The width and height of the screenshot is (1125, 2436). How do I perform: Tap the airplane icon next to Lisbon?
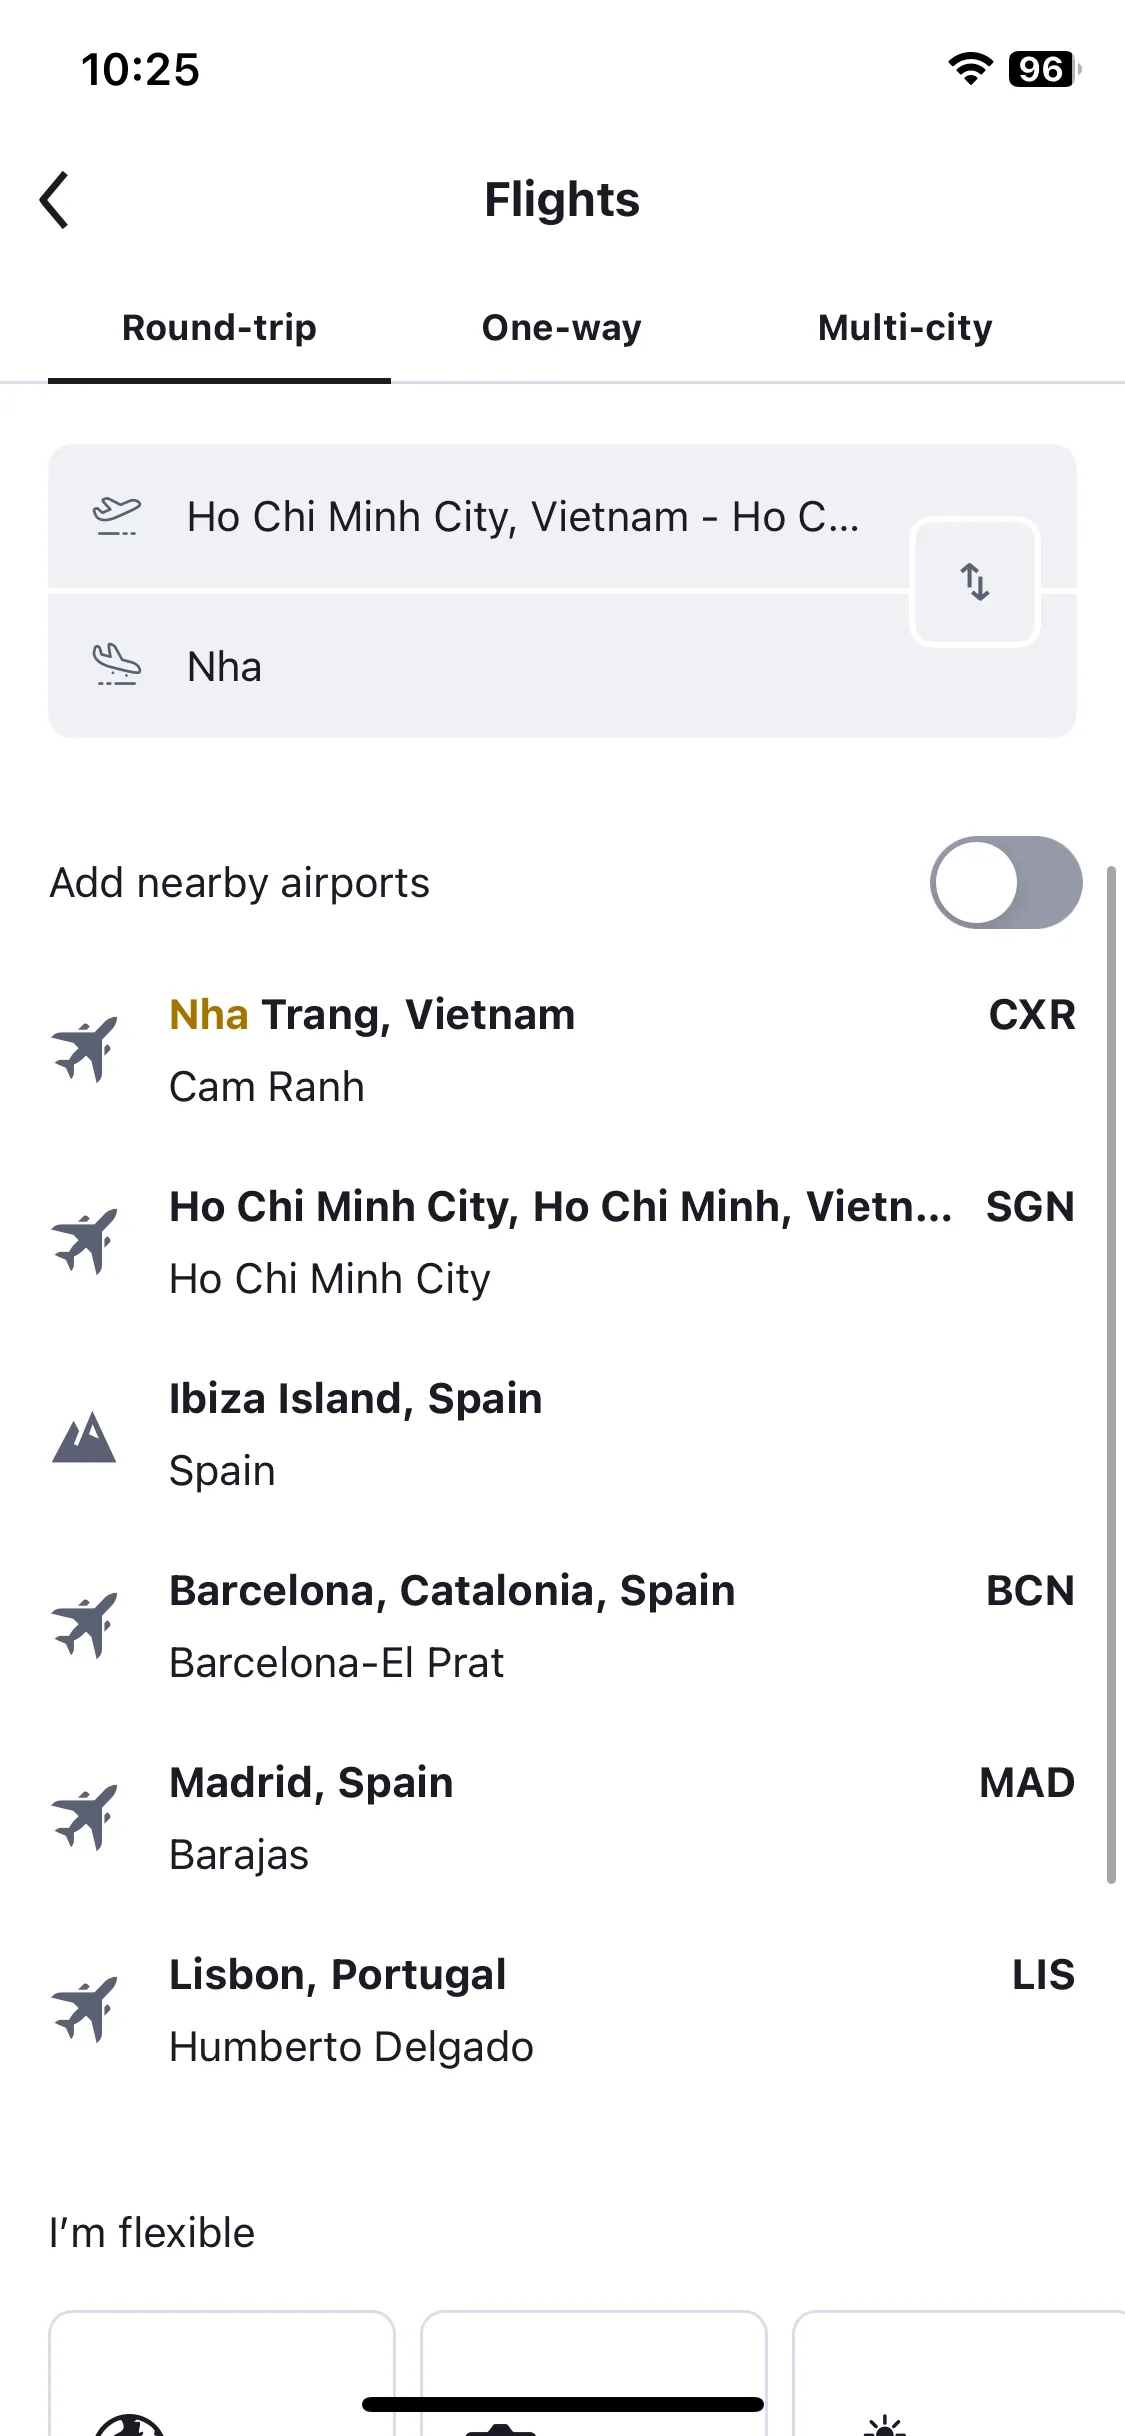pos(85,2009)
